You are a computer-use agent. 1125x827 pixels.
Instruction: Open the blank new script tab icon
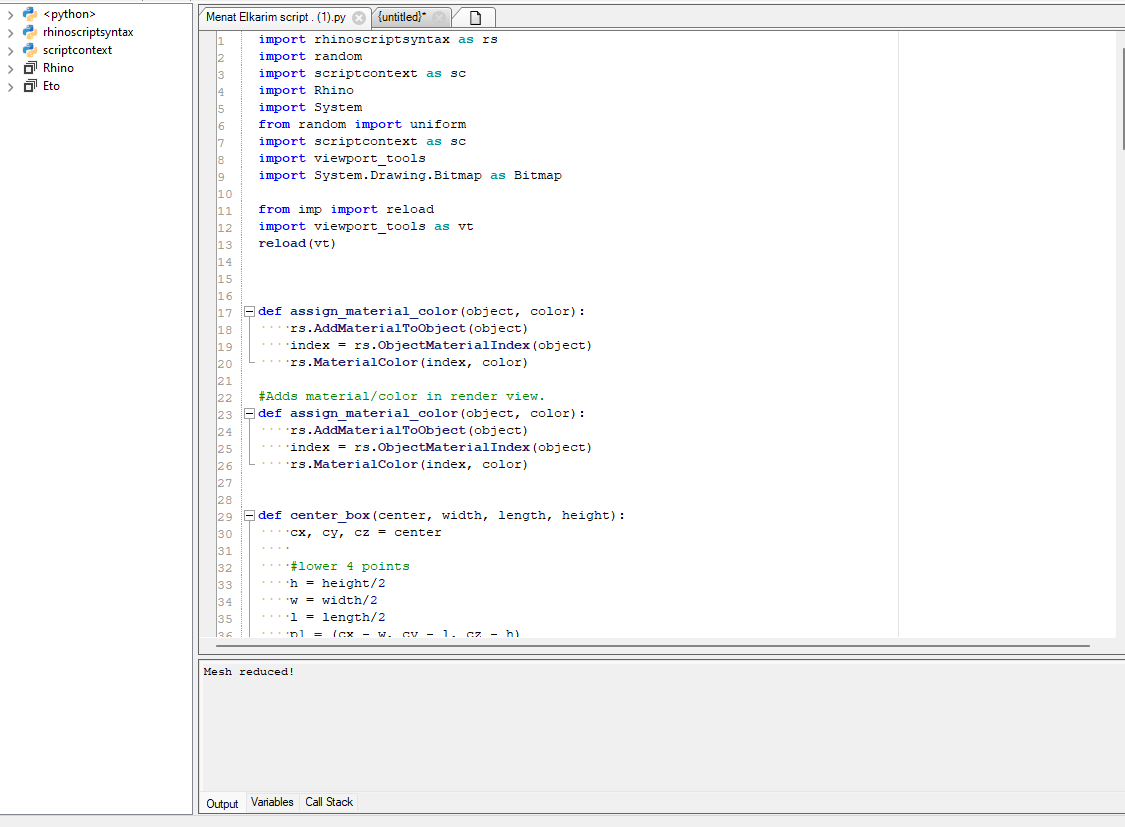point(474,17)
